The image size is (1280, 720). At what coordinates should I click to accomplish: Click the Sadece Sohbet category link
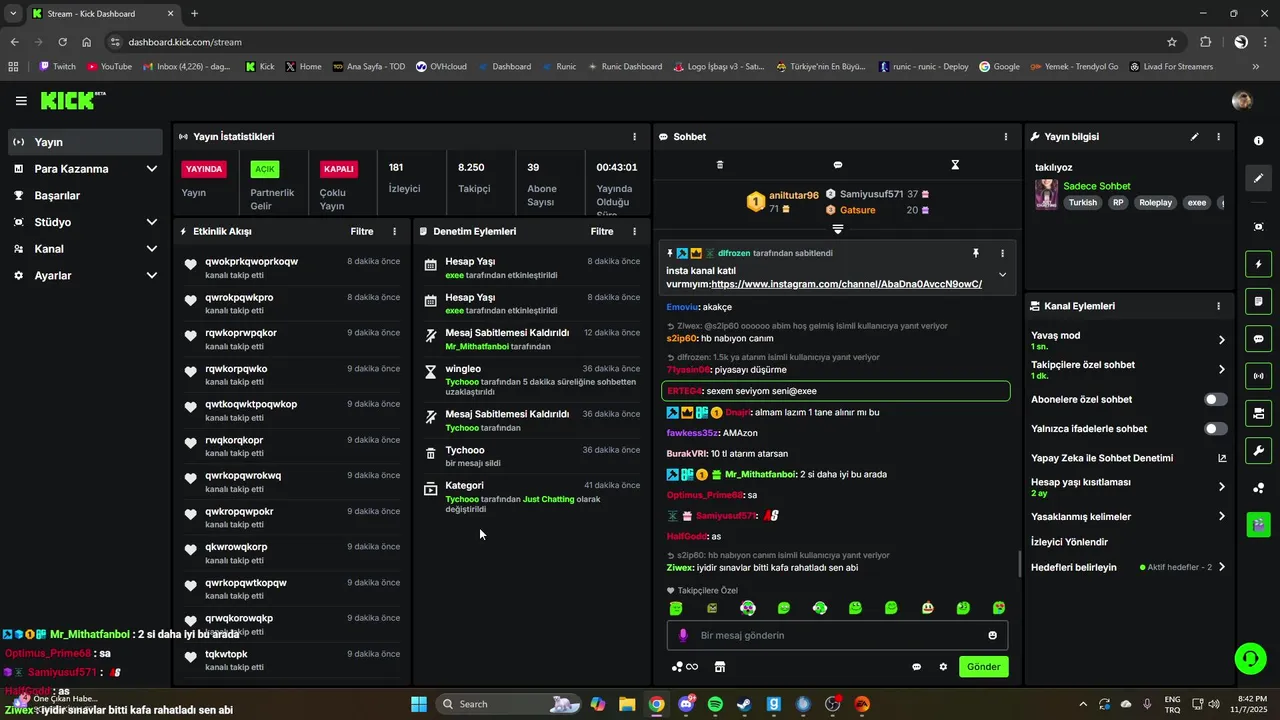(1097, 186)
